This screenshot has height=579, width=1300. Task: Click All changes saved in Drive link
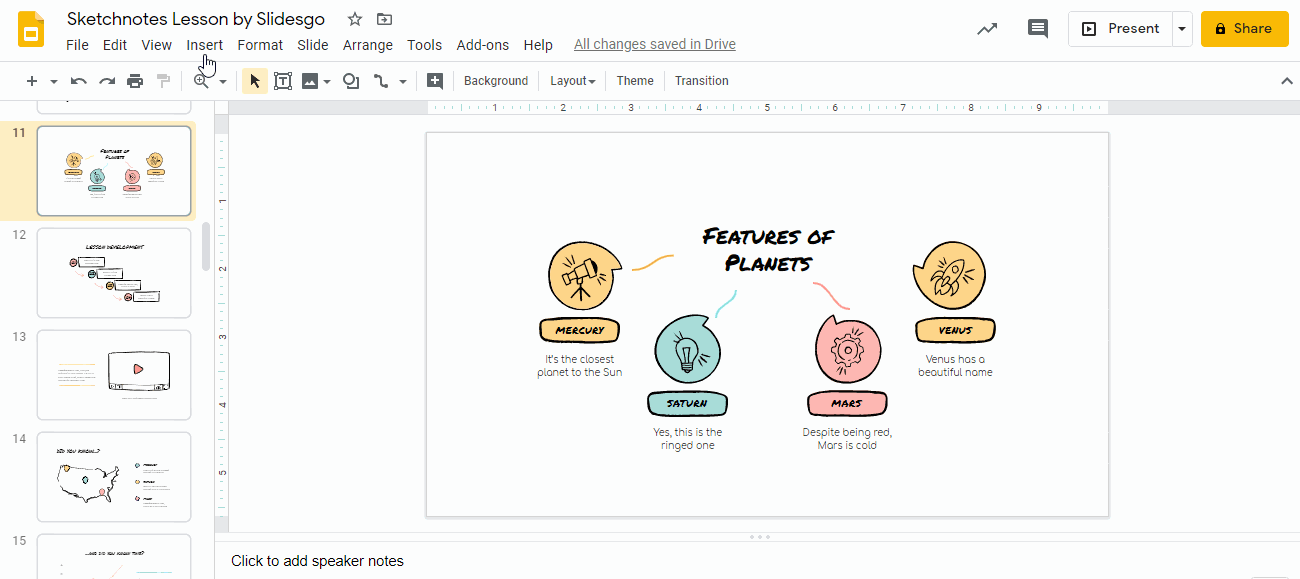pyautogui.click(x=655, y=45)
